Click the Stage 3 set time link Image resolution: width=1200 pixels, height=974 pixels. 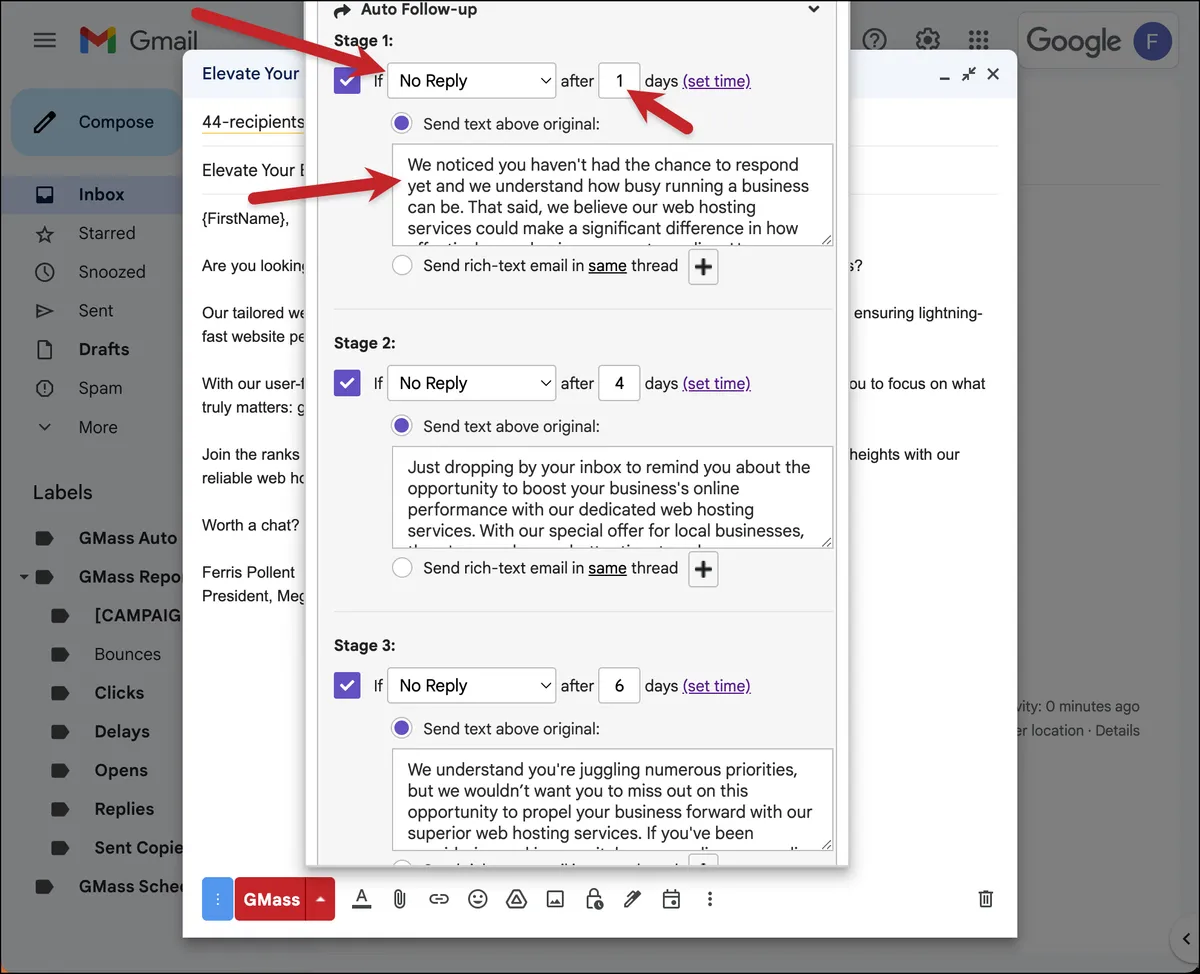716,686
